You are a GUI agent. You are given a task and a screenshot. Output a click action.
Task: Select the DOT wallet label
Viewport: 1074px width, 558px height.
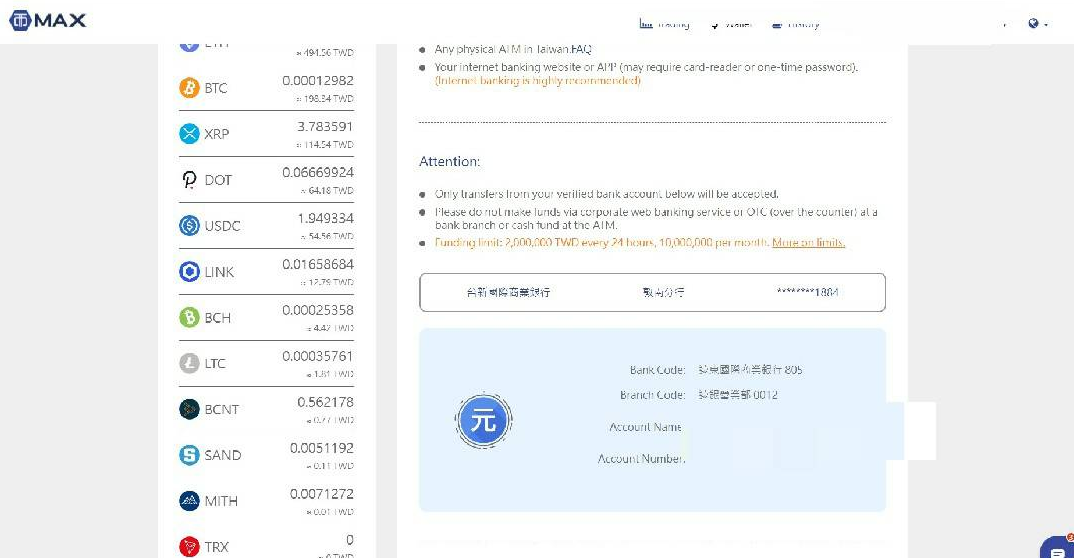[218, 180]
